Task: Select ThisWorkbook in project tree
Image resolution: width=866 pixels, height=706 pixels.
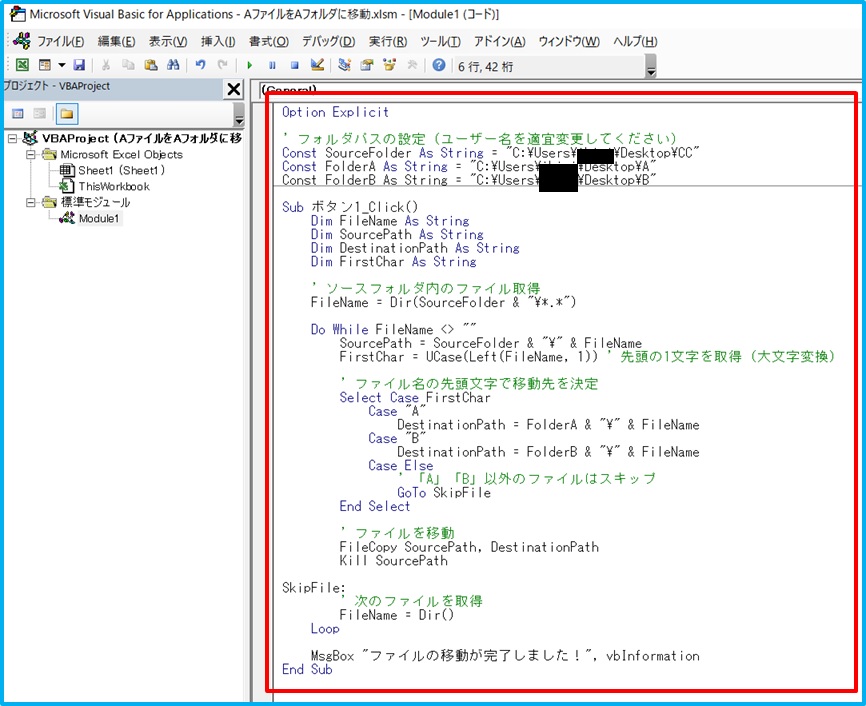Action: (114, 186)
